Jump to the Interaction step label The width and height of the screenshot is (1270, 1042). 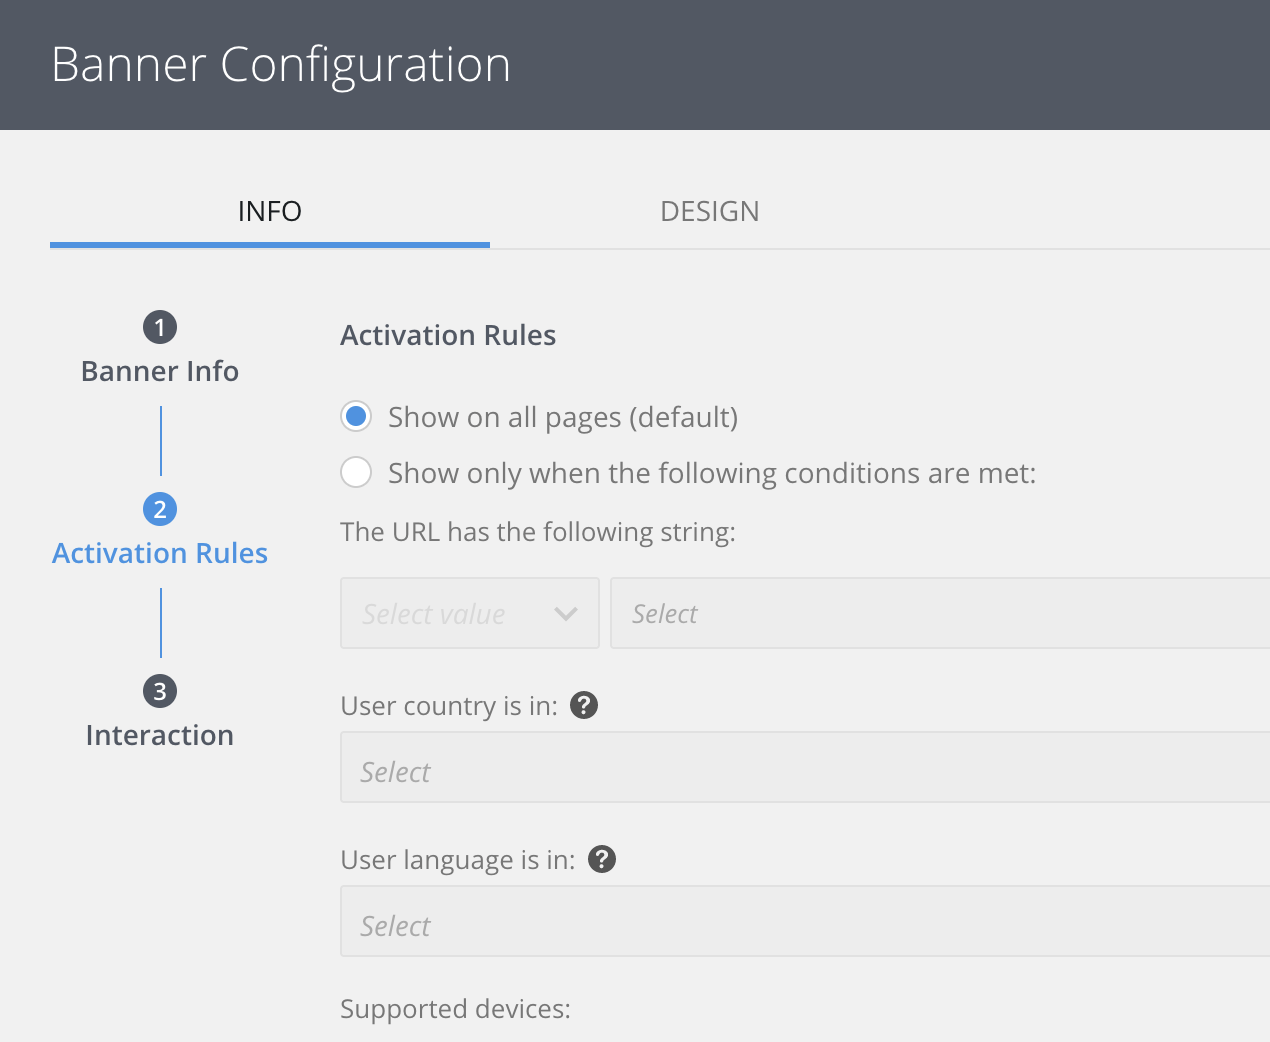160,735
